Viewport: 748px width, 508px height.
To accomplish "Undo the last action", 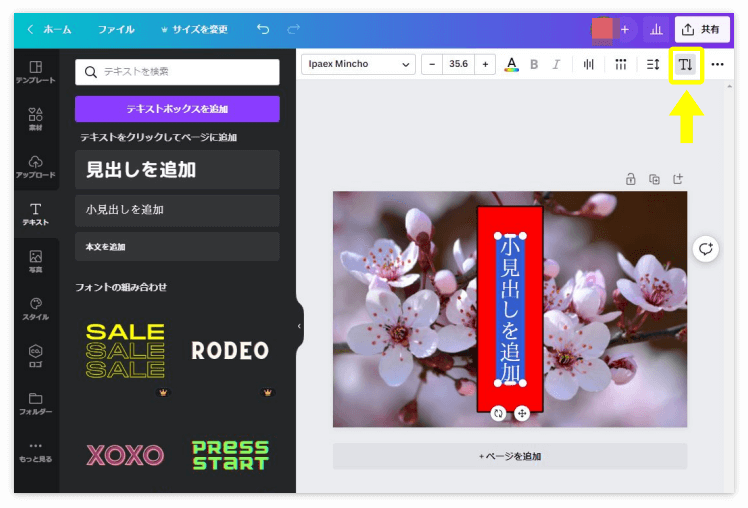I will click(263, 29).
